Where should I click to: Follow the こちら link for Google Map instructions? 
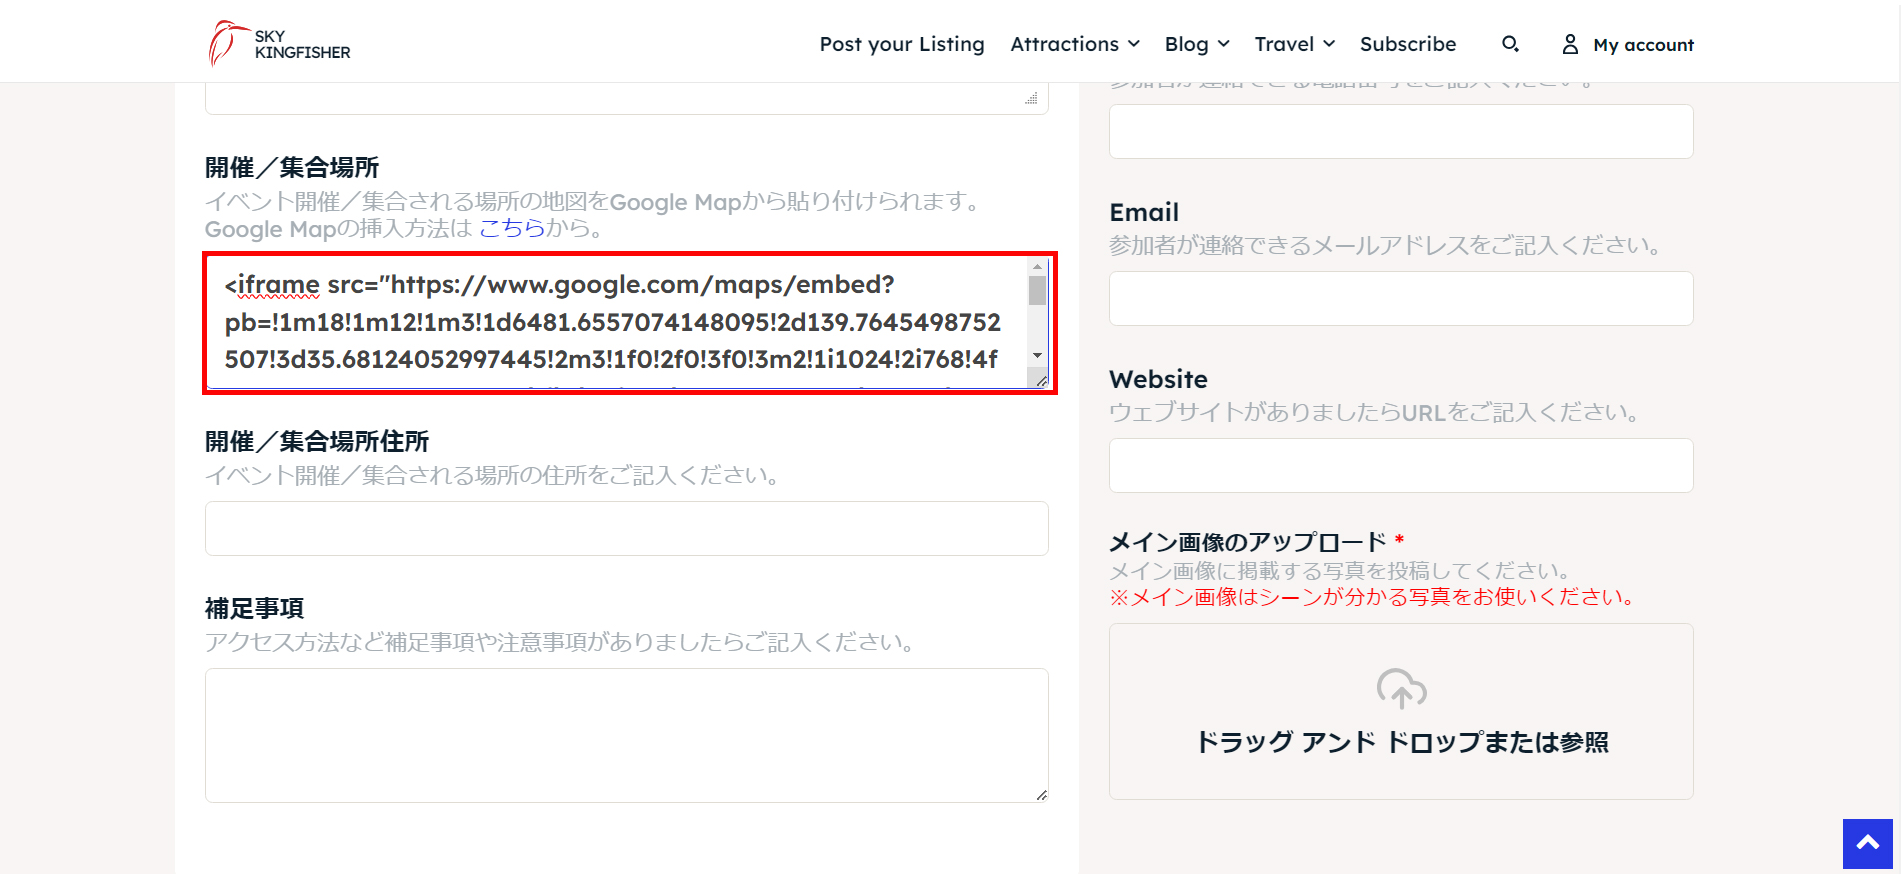click(512, 228)
